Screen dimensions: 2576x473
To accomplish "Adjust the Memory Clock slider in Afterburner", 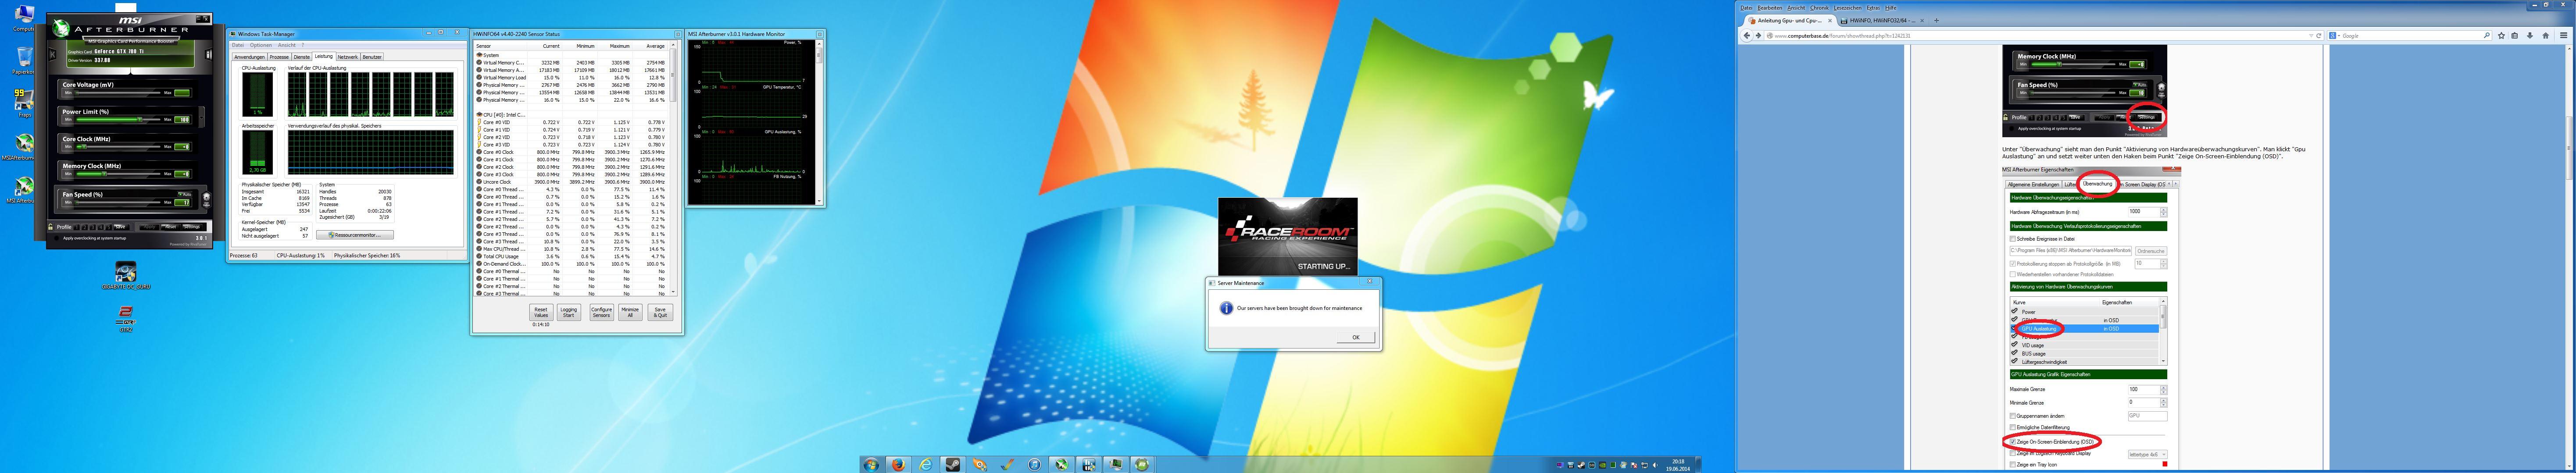I will tap(118, 173).
